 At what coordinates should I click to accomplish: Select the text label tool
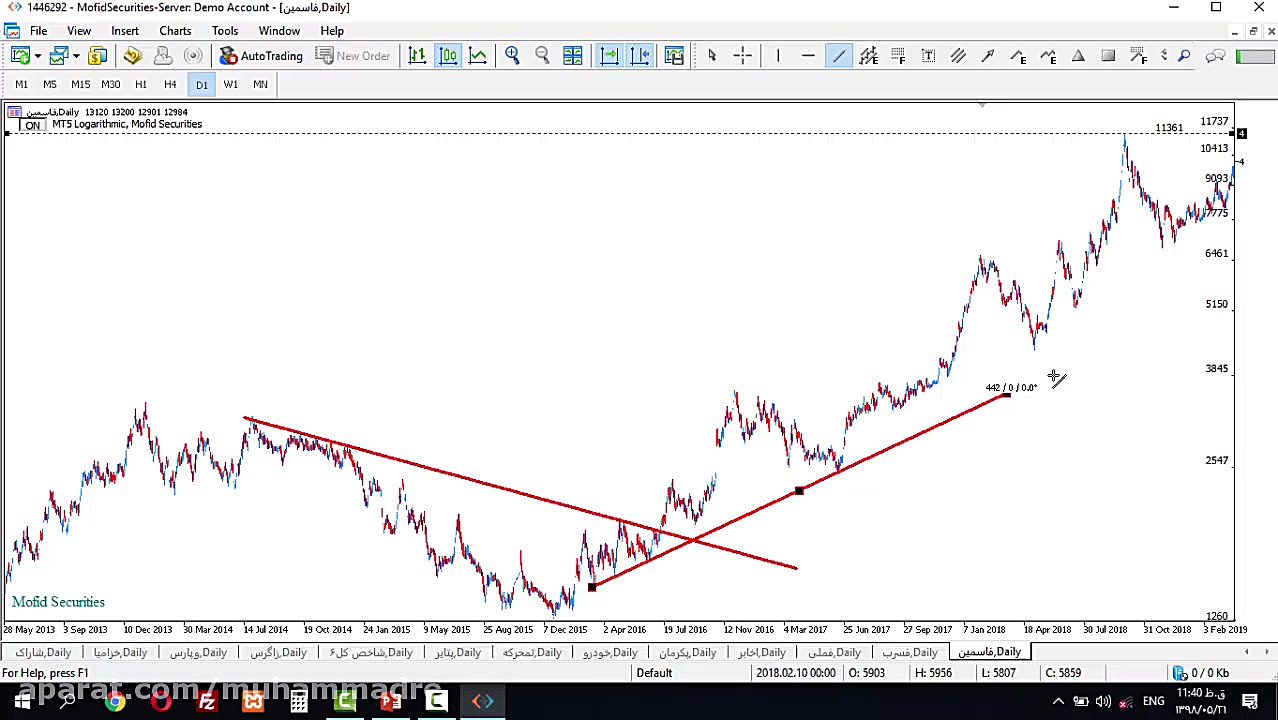[x=928, y=56]
